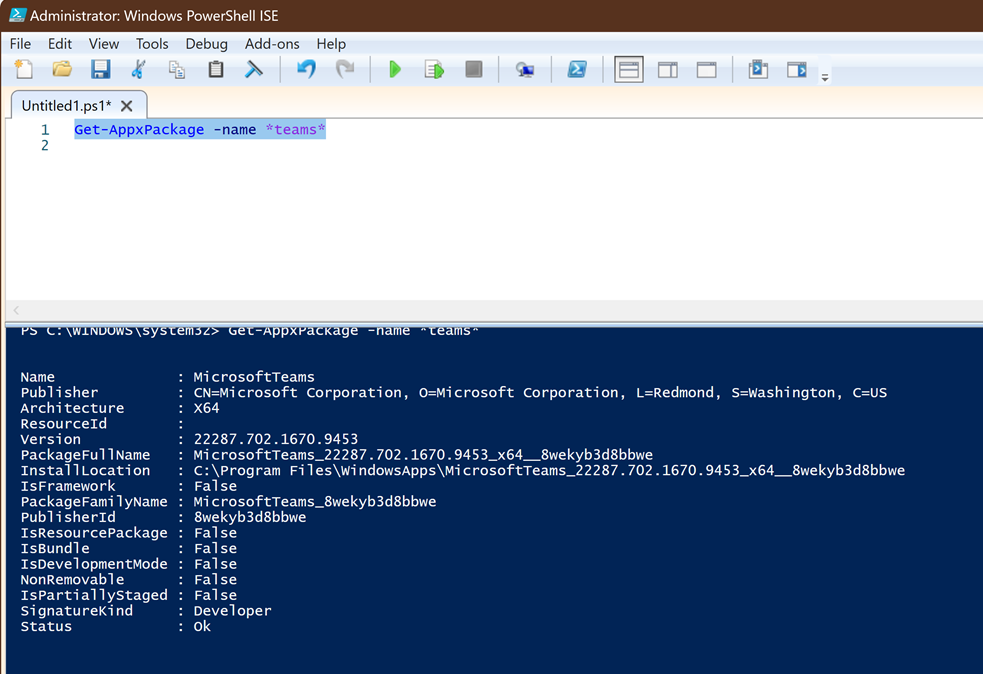This screenshot has width=983, height=674.
Task: Show the Command Add-on pane icon
Action: click(x=797, y=69)
